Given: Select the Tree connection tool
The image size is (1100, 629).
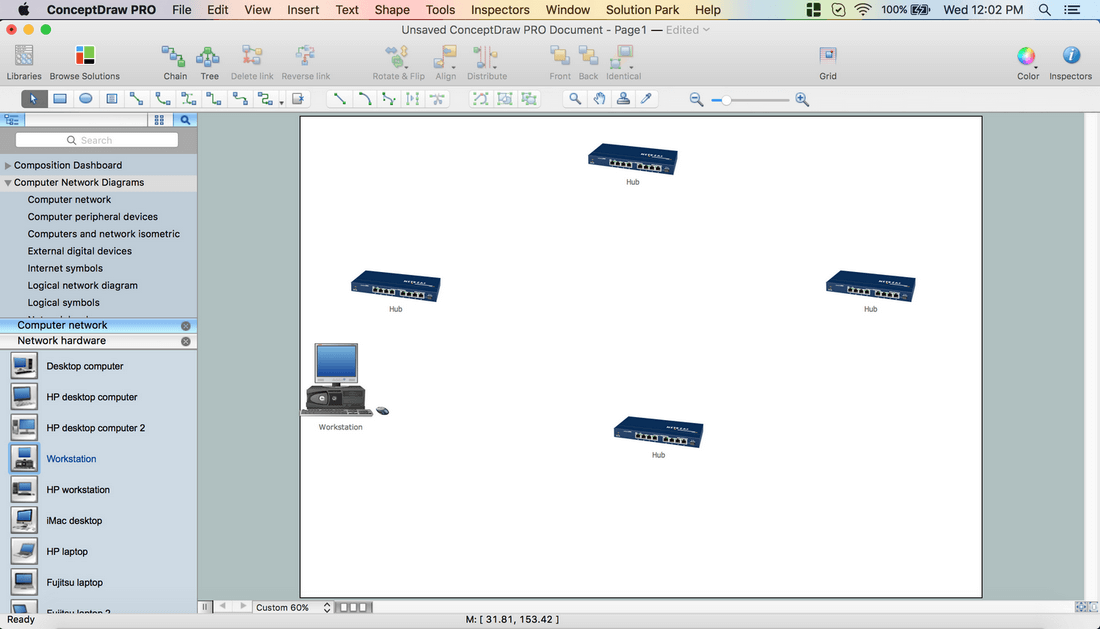Looking at the screenshot, I should click(209, 62).
